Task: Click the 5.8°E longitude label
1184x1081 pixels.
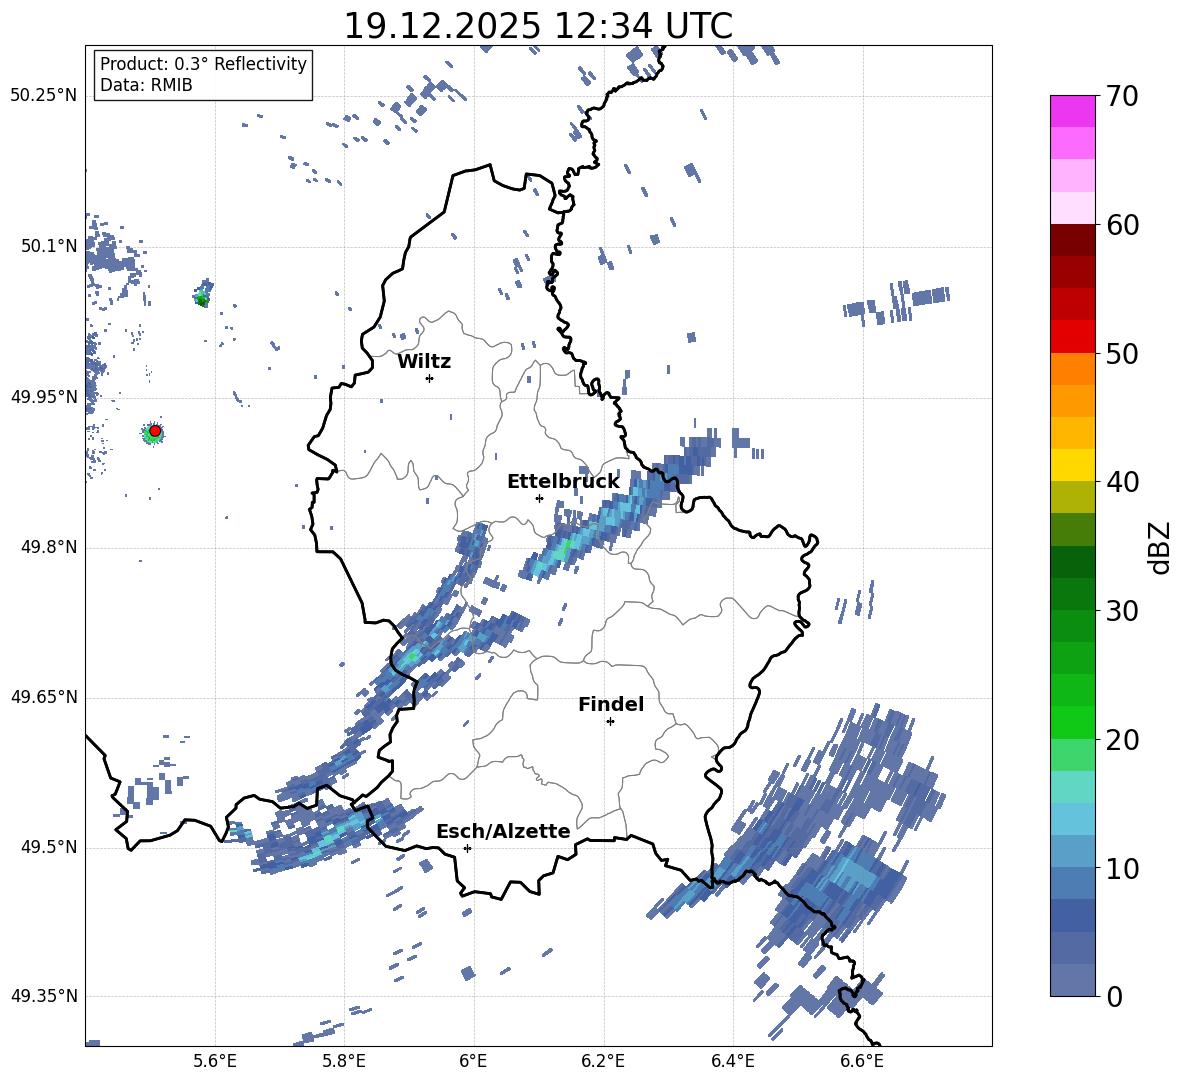Action: point(344,1061)
